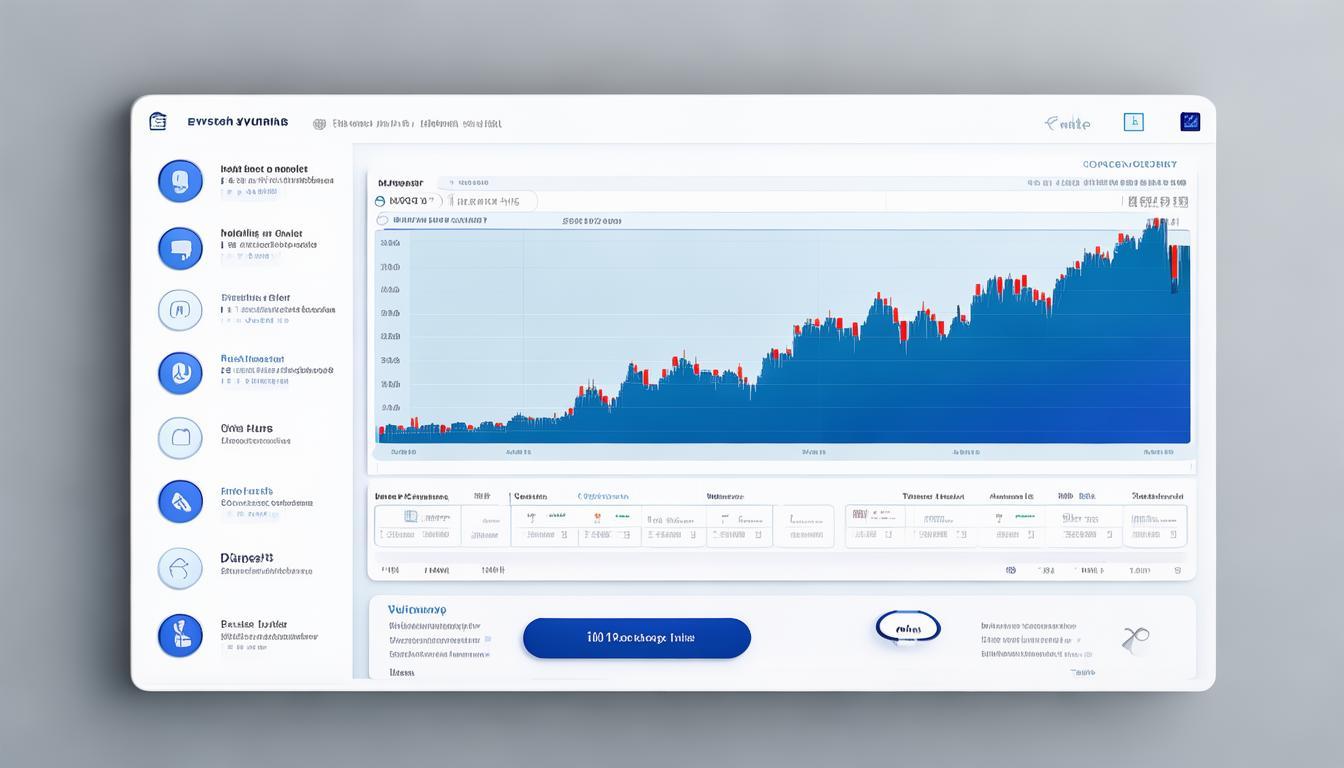Click the cursive text link in header

pyautogui.click(x=1067, y=124)
